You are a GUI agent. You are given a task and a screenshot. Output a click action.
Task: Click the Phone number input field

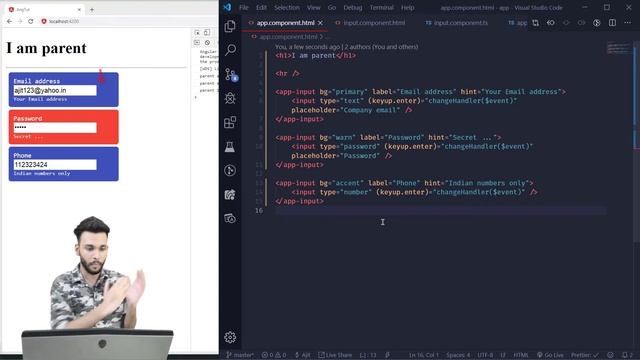click(x=55, y=164)
